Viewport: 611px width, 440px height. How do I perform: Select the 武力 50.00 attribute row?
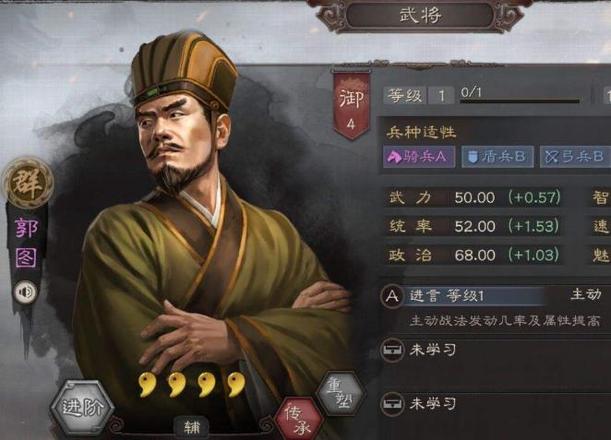[473, 197]
